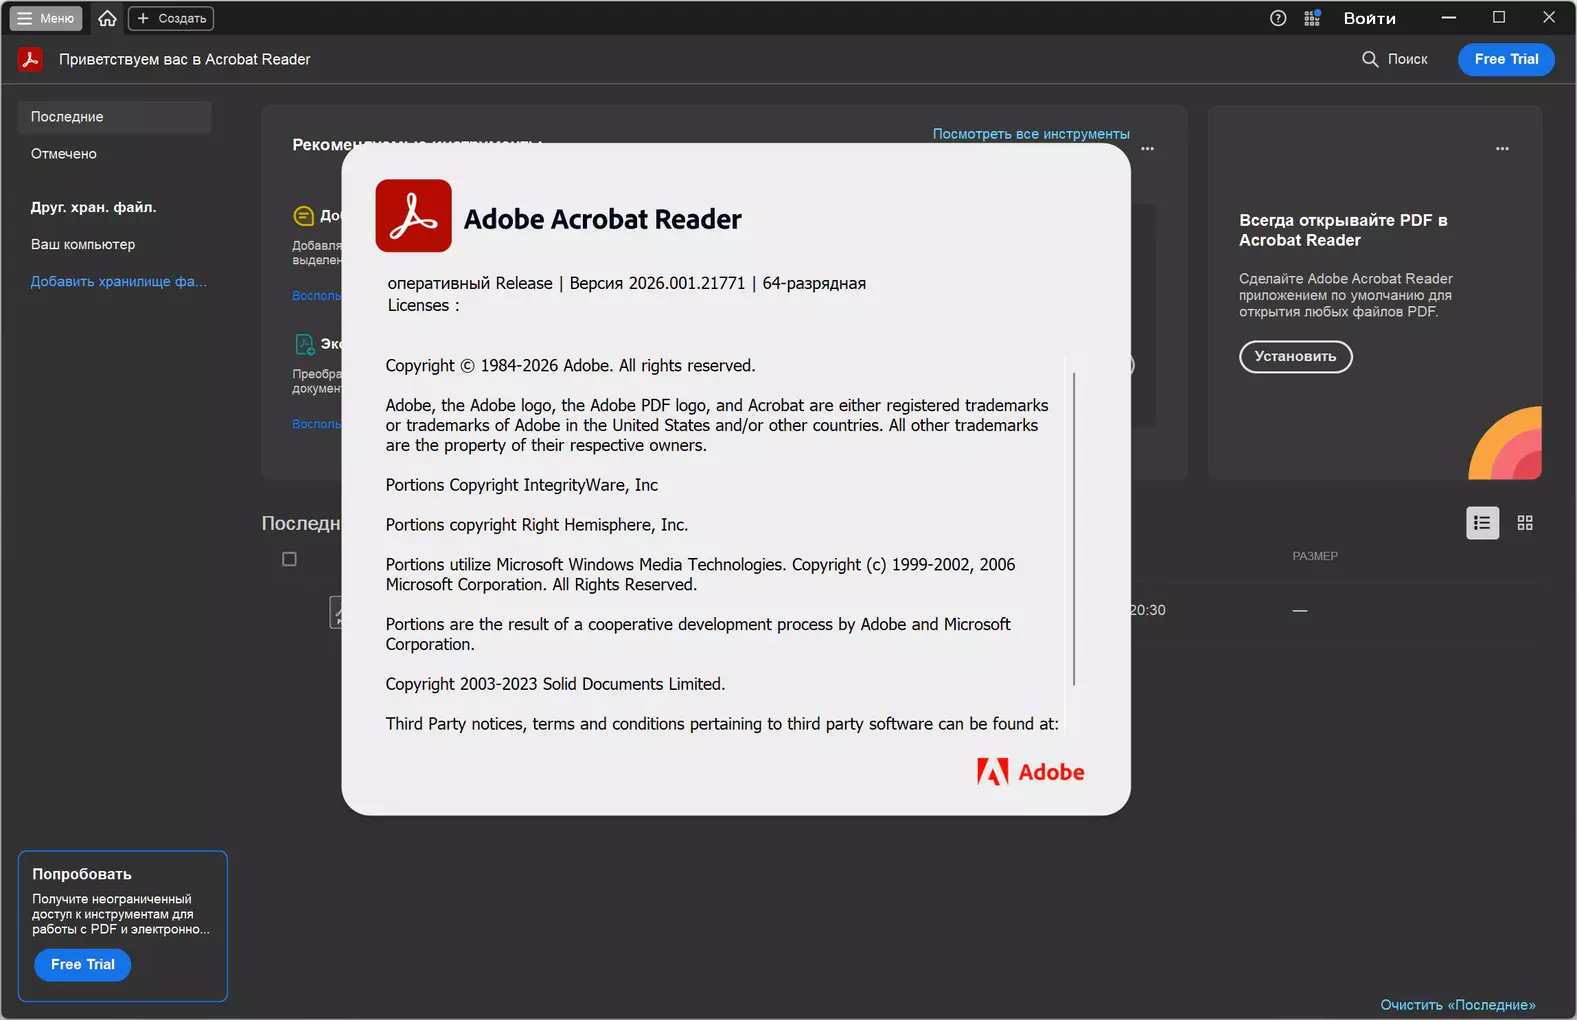Sort by the РАЗМЕР column header
The height and width of the screenshot is (1020, 1577).
(x=1315, y=556)
